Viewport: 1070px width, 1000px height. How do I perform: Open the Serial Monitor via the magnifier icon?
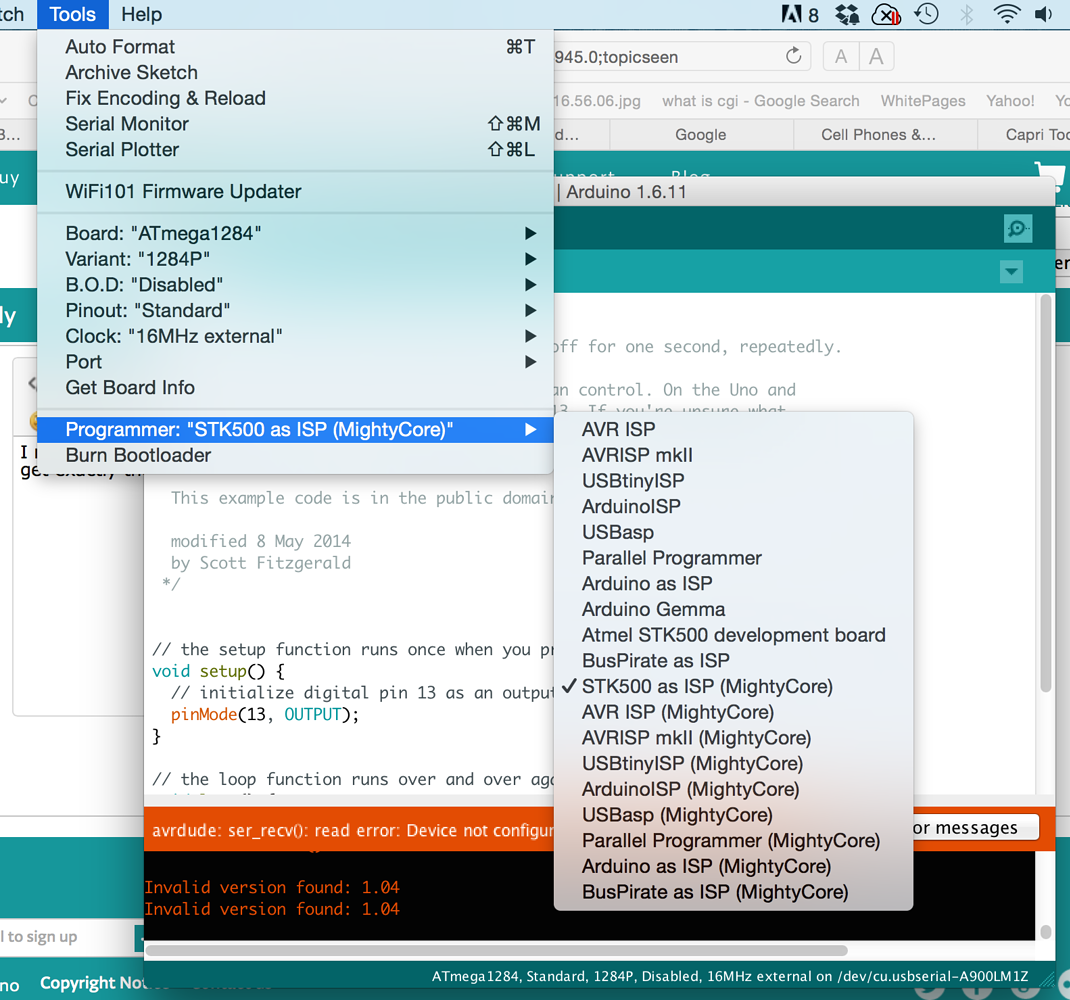[x=1017, y=228]
